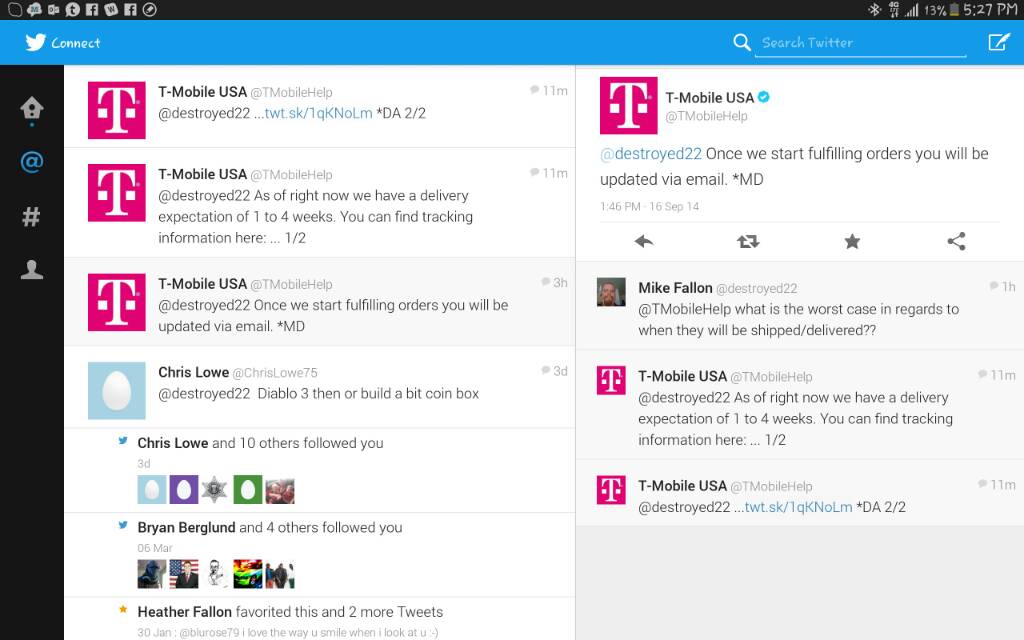
Task: Tap the purple egg follower avatar
Action: pos(184,489)
